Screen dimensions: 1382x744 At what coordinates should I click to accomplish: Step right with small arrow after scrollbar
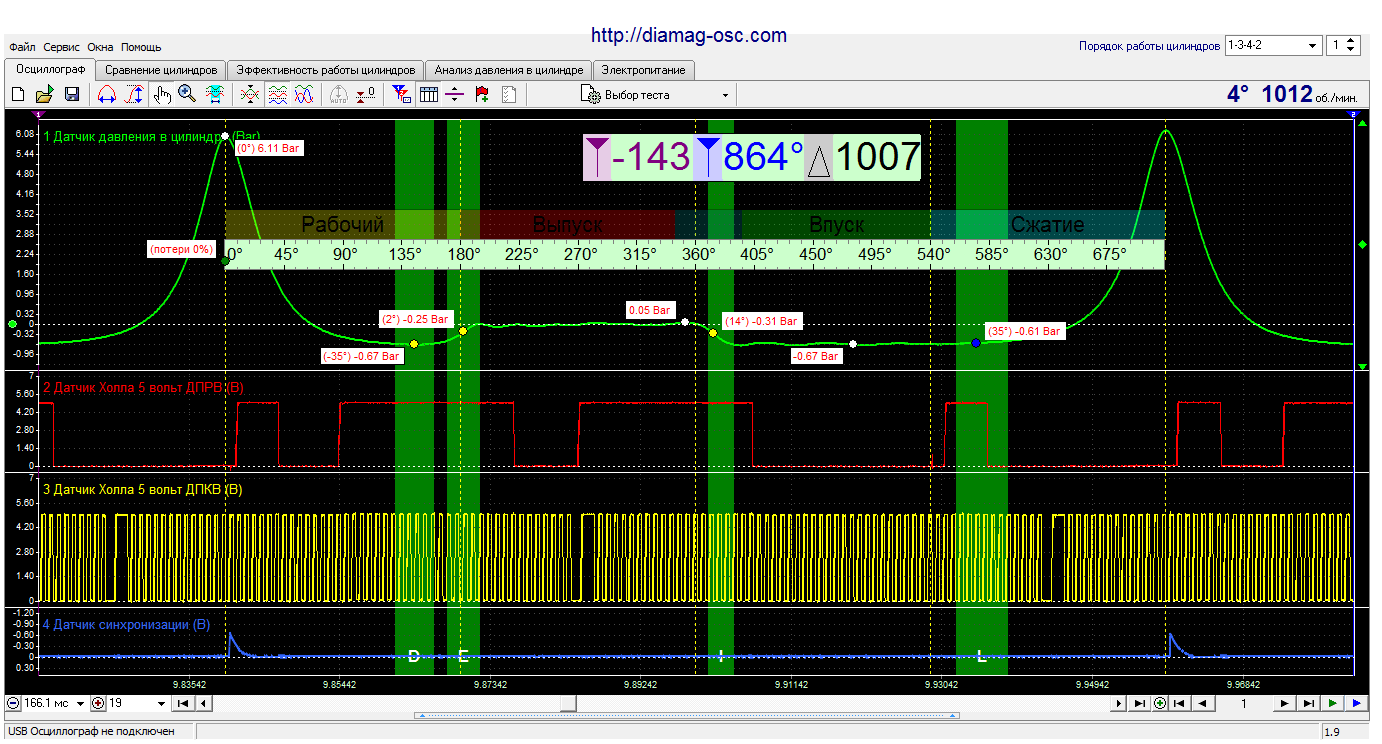click(1119, 704)
